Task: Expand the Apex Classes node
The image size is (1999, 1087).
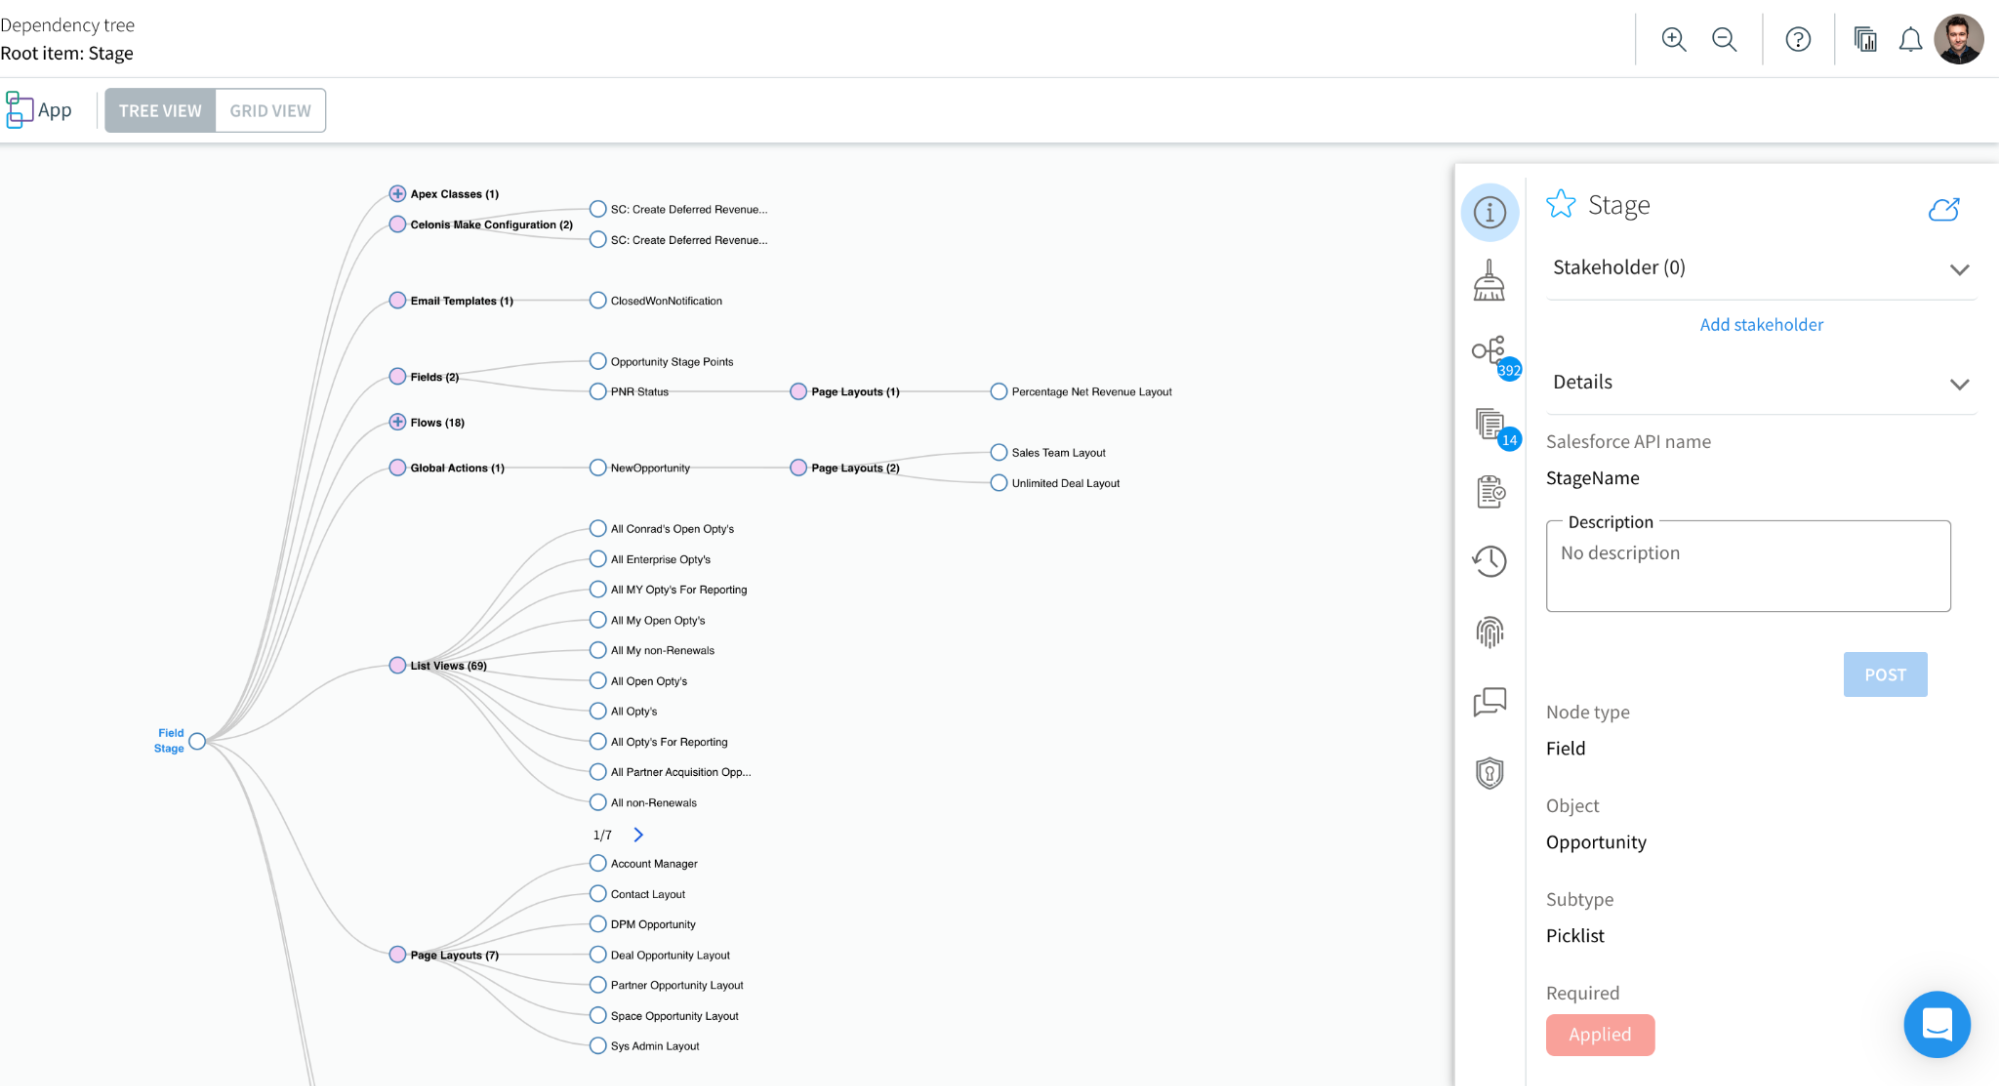Action: (x=397, y=193)
